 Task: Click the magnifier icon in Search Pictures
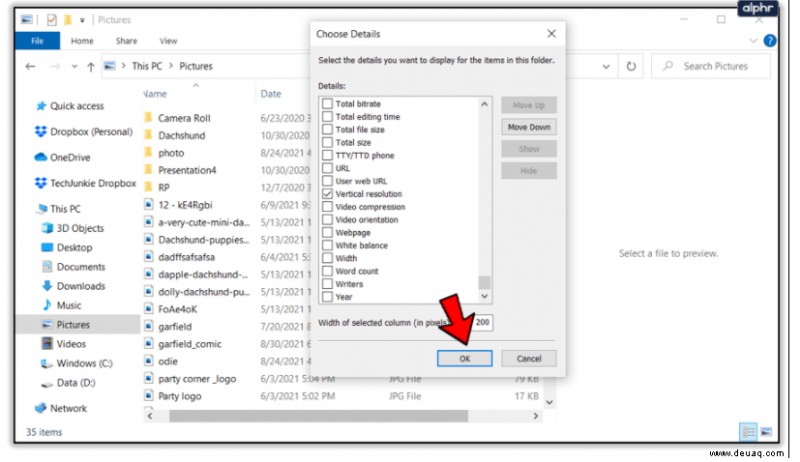click(668, 66)
